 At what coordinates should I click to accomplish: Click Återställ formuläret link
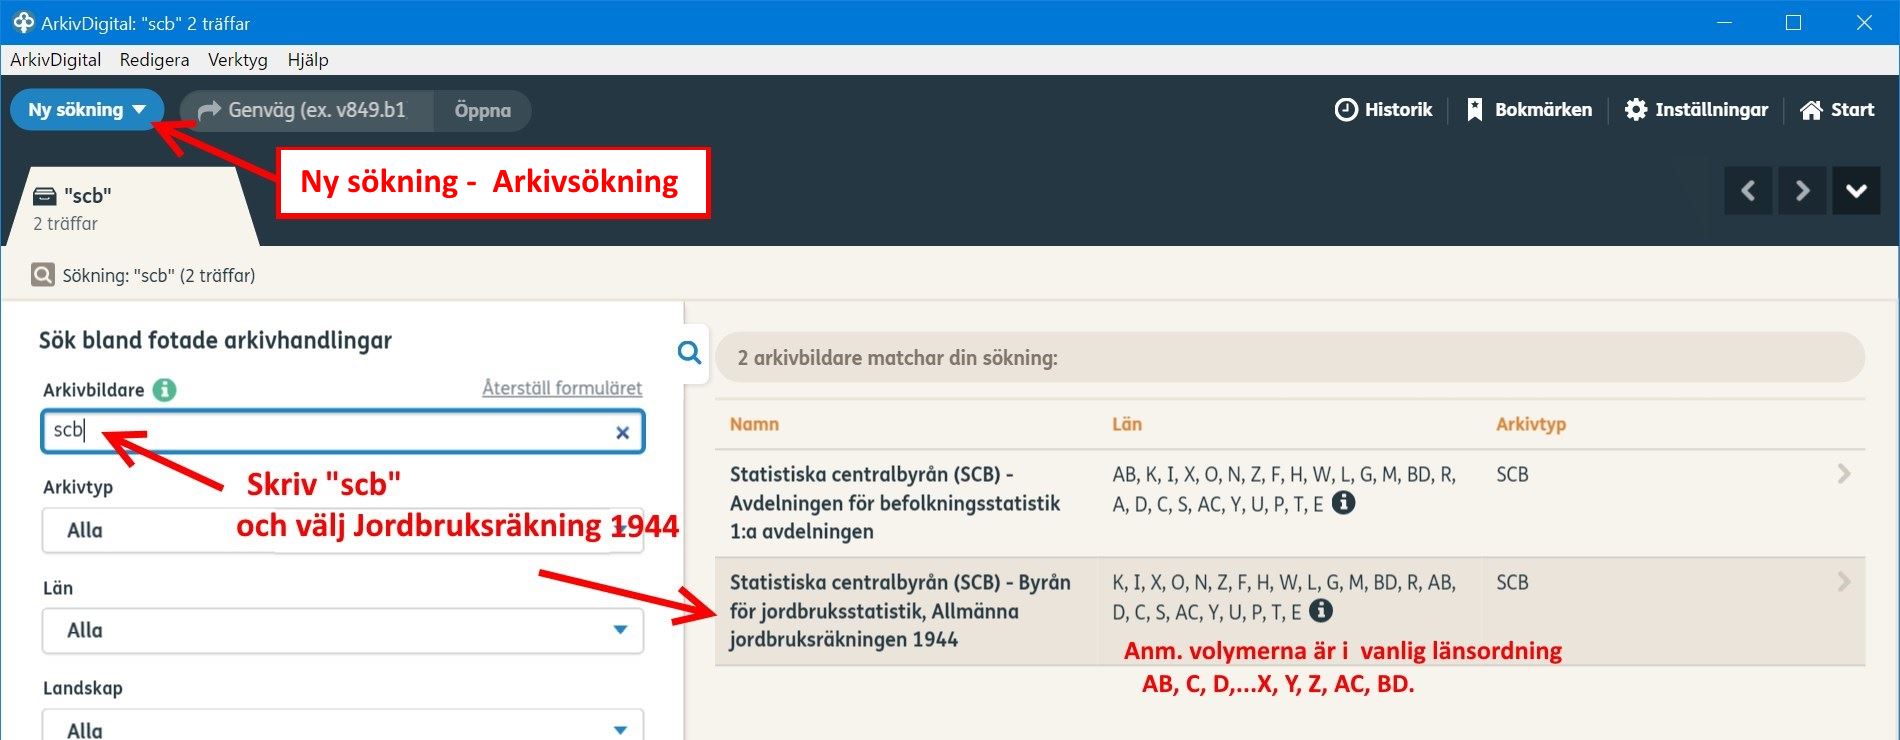(562, 388)
